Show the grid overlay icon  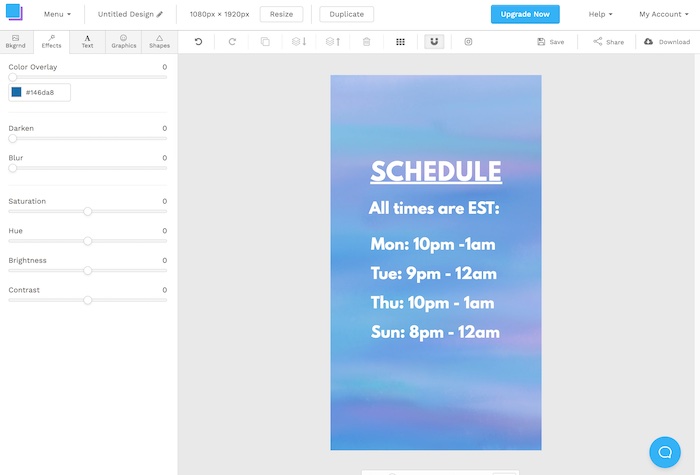click(x=400, y=42)
